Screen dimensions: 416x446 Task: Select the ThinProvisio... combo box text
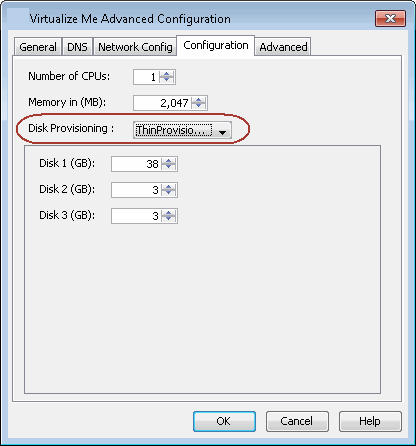pyautogui.click(x=173, y=130)
